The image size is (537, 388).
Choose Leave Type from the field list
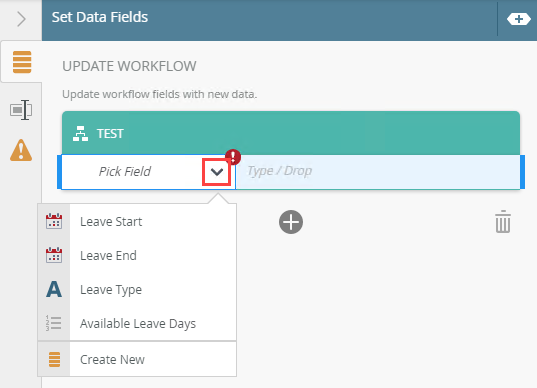coord(137,290)
